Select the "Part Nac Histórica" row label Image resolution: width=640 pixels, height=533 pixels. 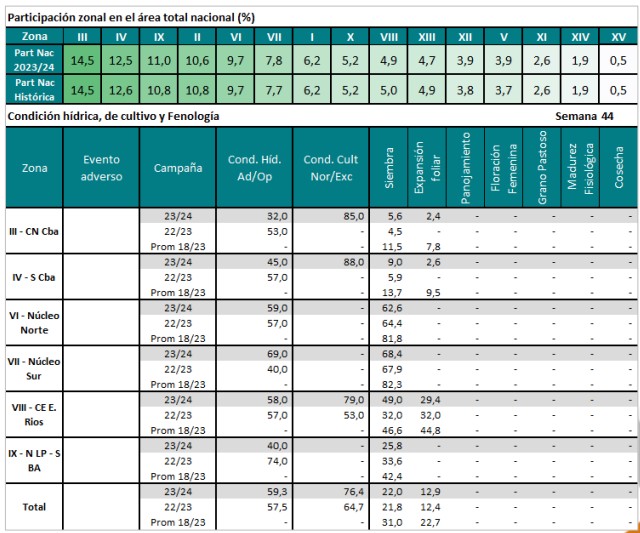[x=35, y=89]
